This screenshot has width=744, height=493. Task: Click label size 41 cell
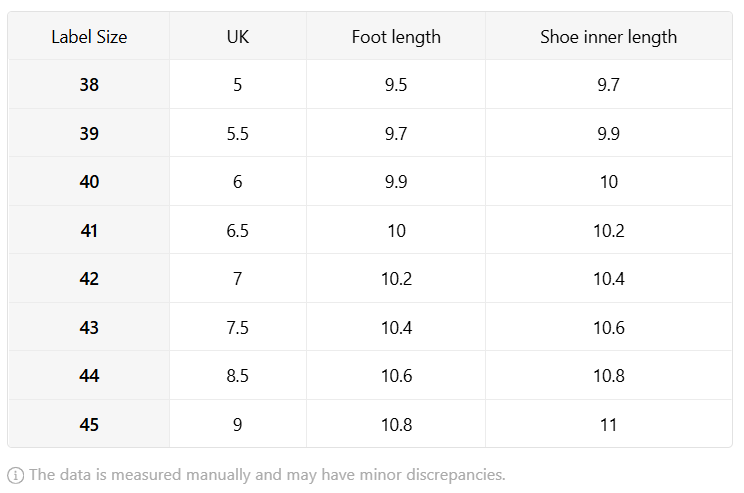(89, 231)
